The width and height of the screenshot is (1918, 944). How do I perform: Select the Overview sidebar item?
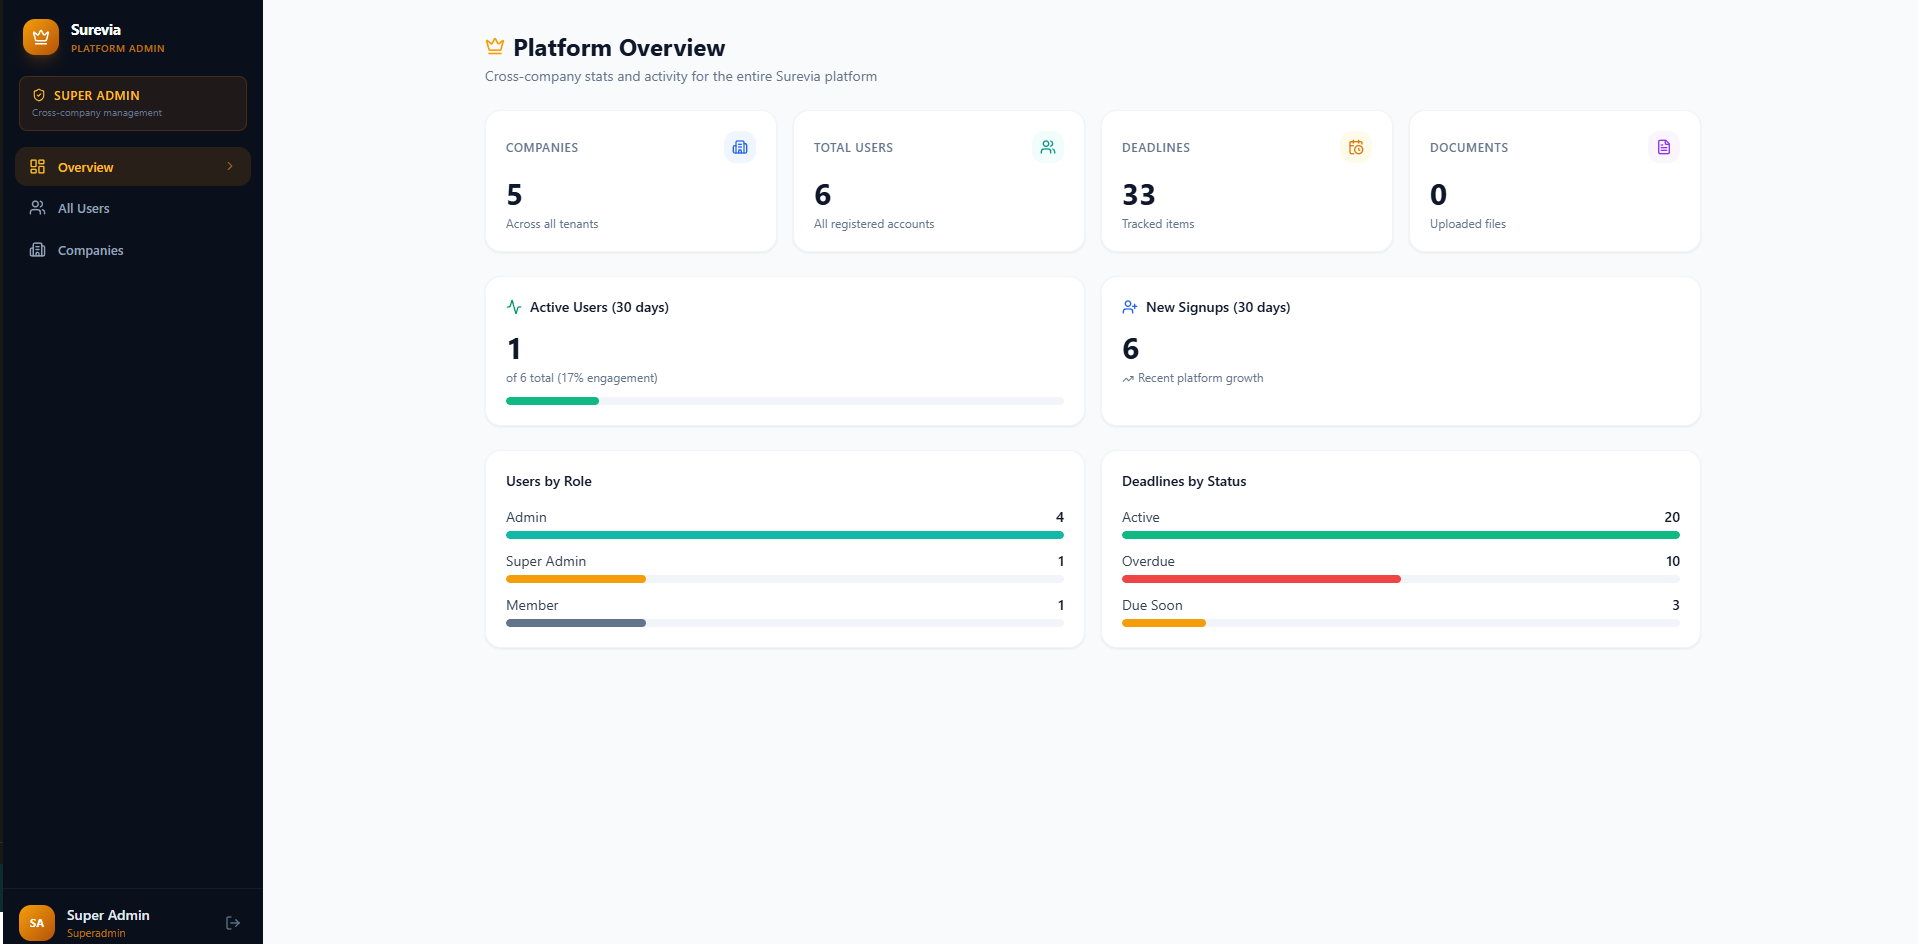(133, 166)
